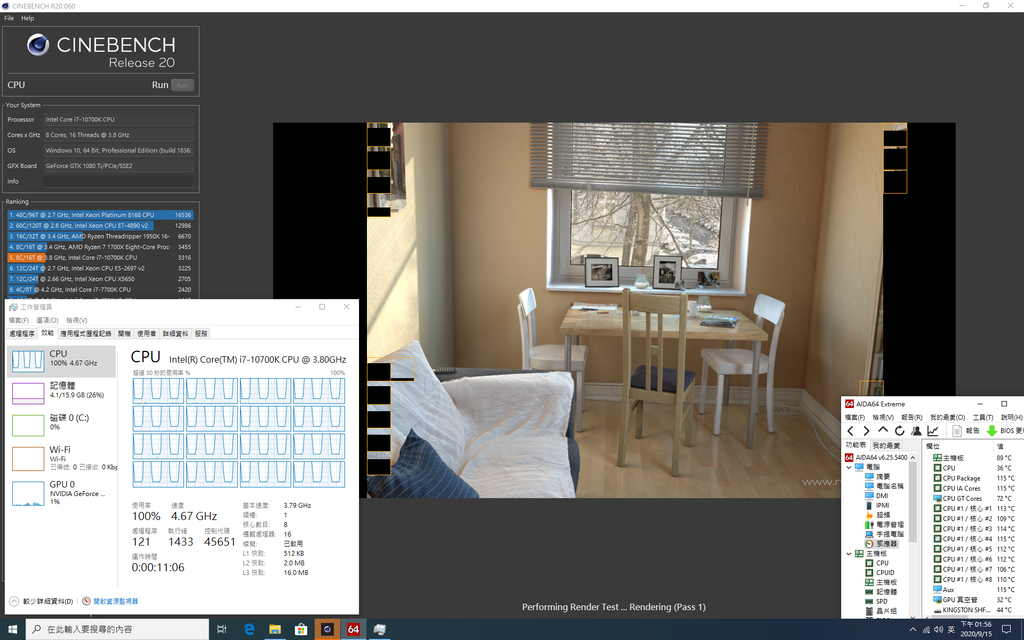Switch to Task Manager taskbar icon
1024x640 pixels.
pos(379,629)
